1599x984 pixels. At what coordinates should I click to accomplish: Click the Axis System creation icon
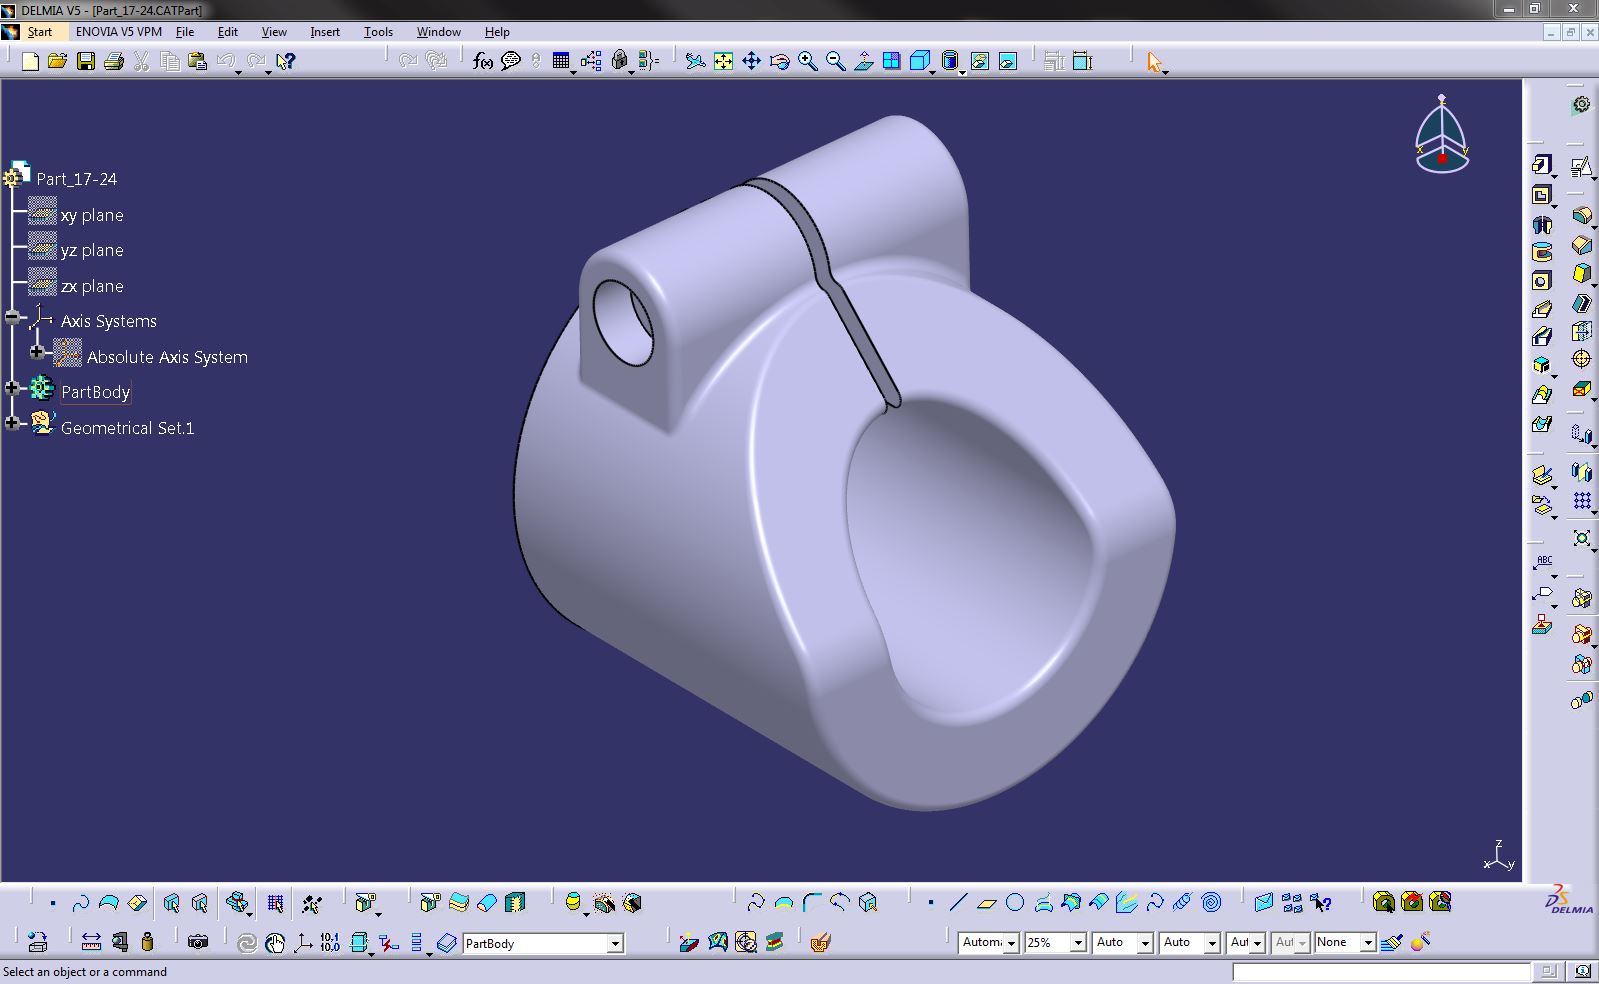coord(302,942)
